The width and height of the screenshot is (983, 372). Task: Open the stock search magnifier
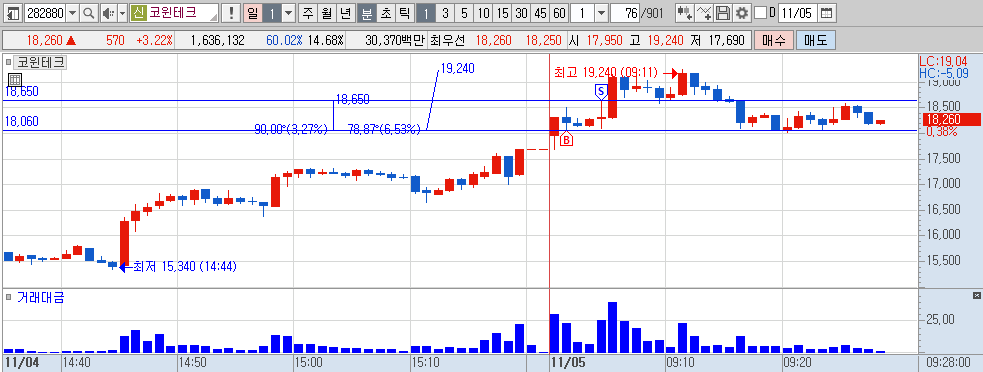click(x=89, y=13)
